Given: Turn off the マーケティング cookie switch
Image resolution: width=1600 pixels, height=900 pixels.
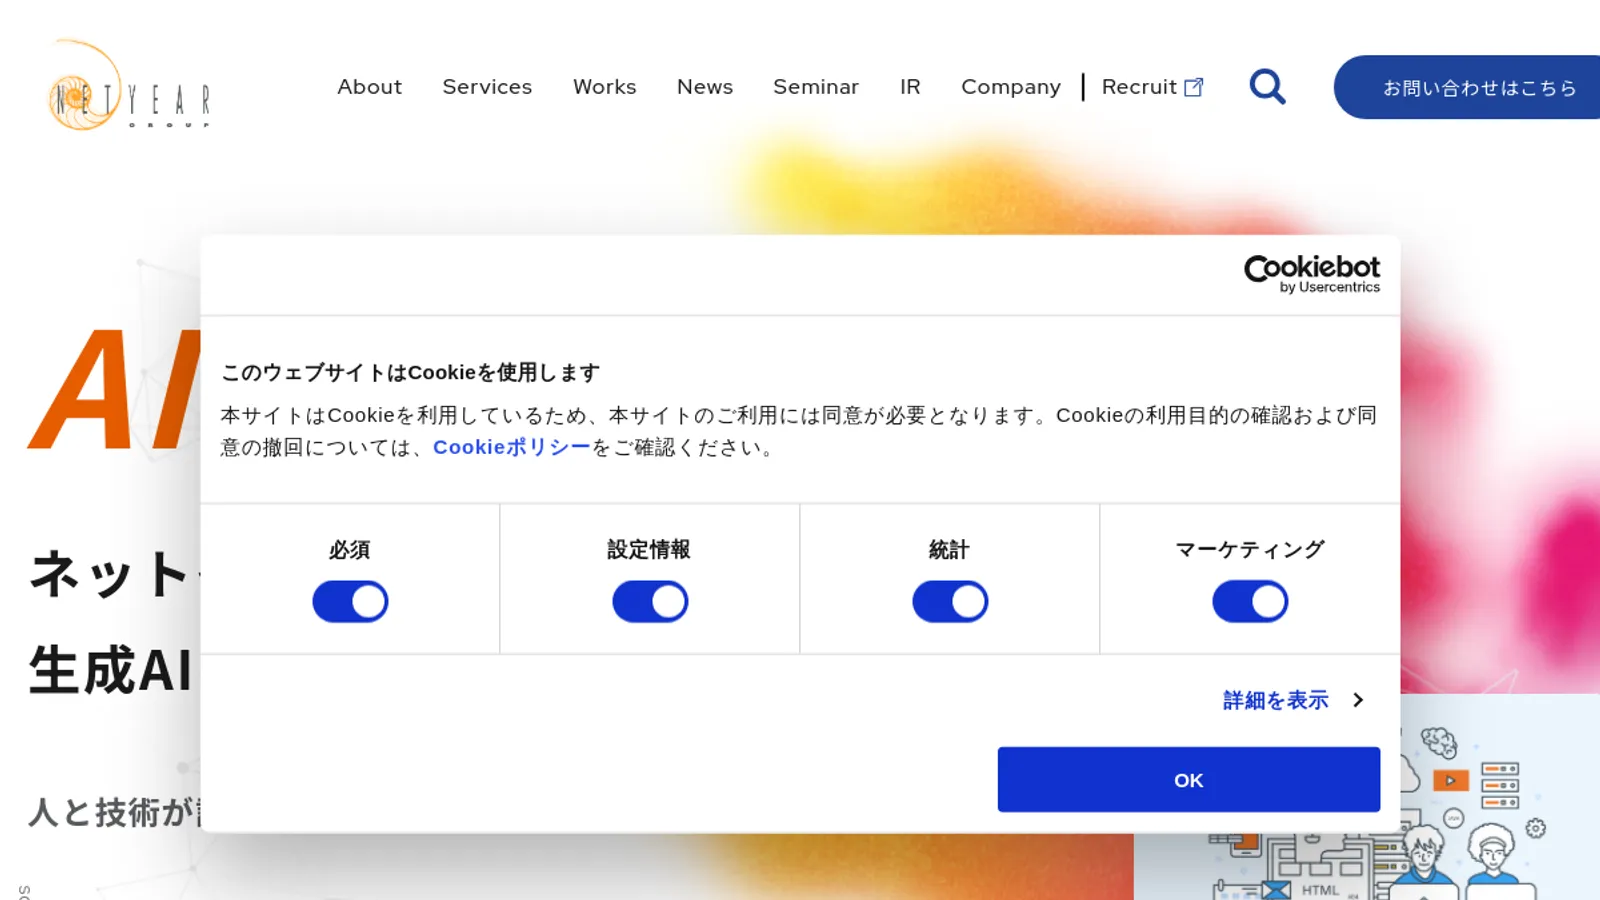Looking at the screenshot, I should click(x=1250, y=602).
